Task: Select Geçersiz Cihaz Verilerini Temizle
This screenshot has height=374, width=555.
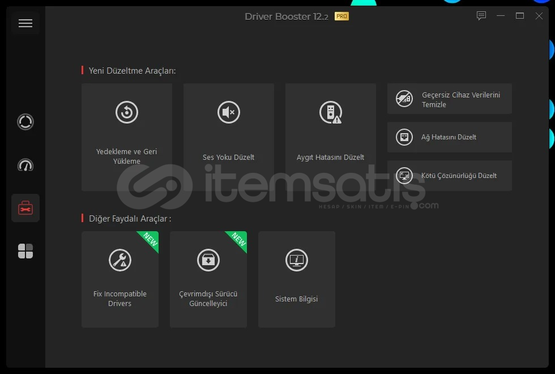Action: [x=450, y=99]
